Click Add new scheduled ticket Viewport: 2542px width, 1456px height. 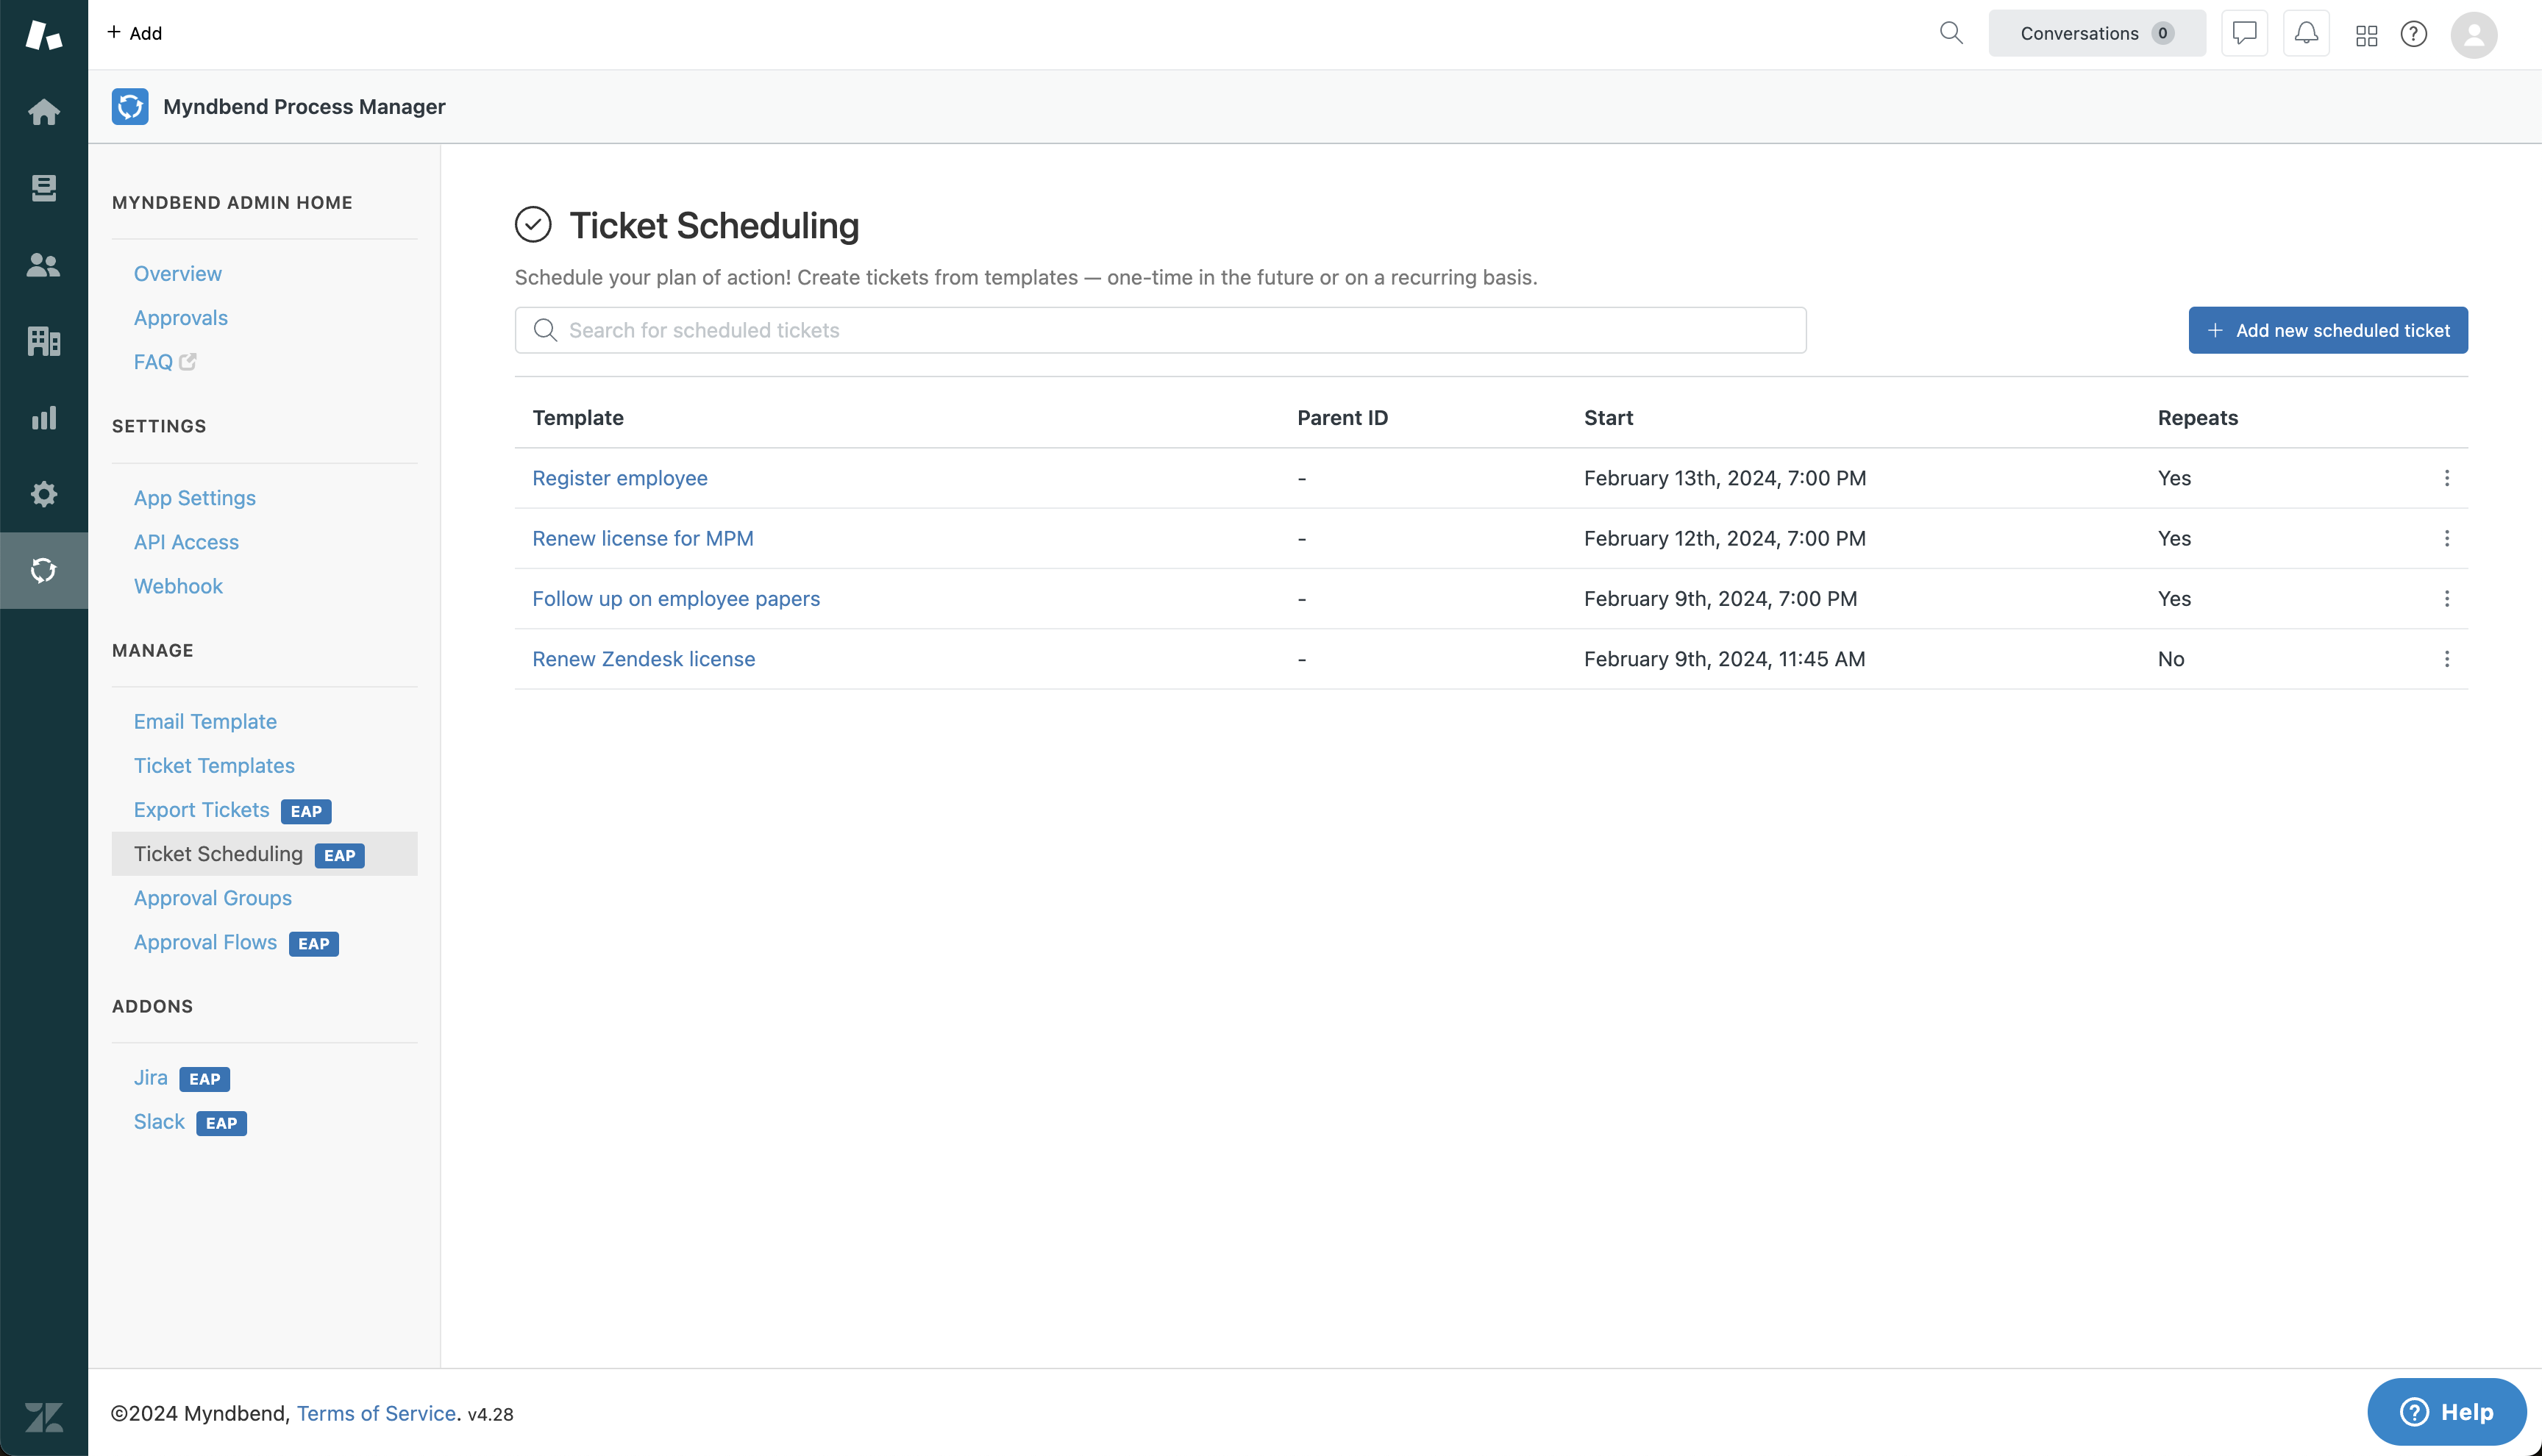coord(2327,330)
